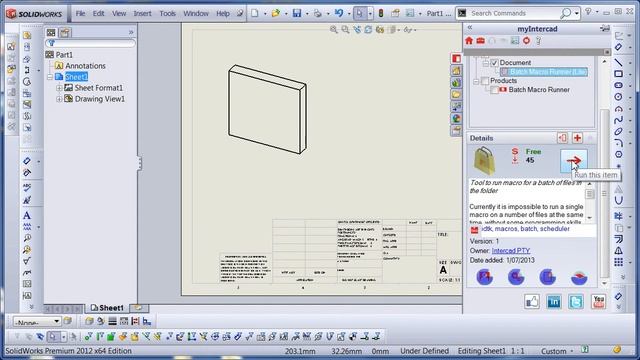Open the YouTube icon
This screenshot has width=640, height=360.
point(598,302)
